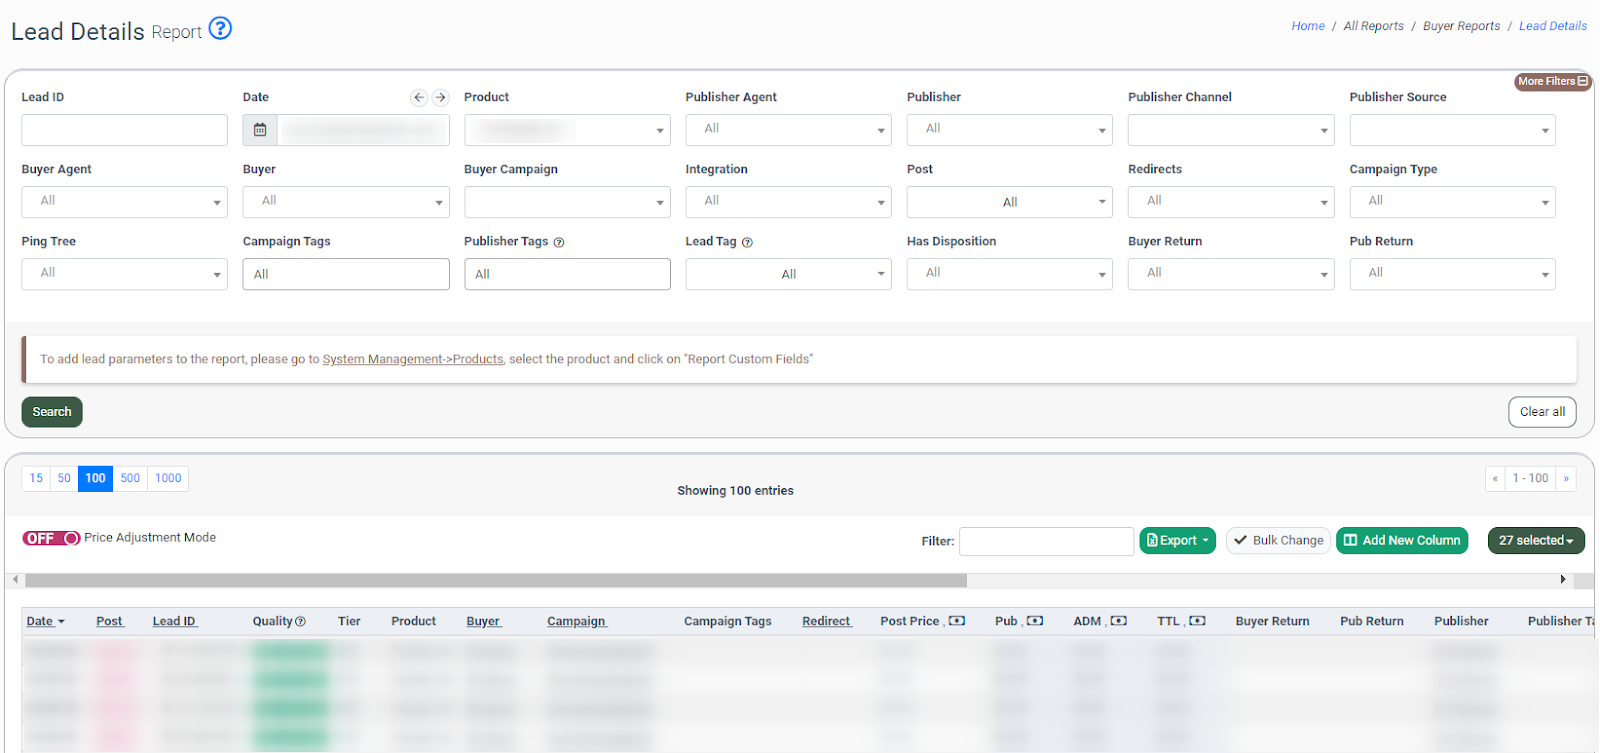This screenshot has height=753, width=1600.
Task: Collapse filters with More Filters toggle
Action: [x=1552, y=82]
